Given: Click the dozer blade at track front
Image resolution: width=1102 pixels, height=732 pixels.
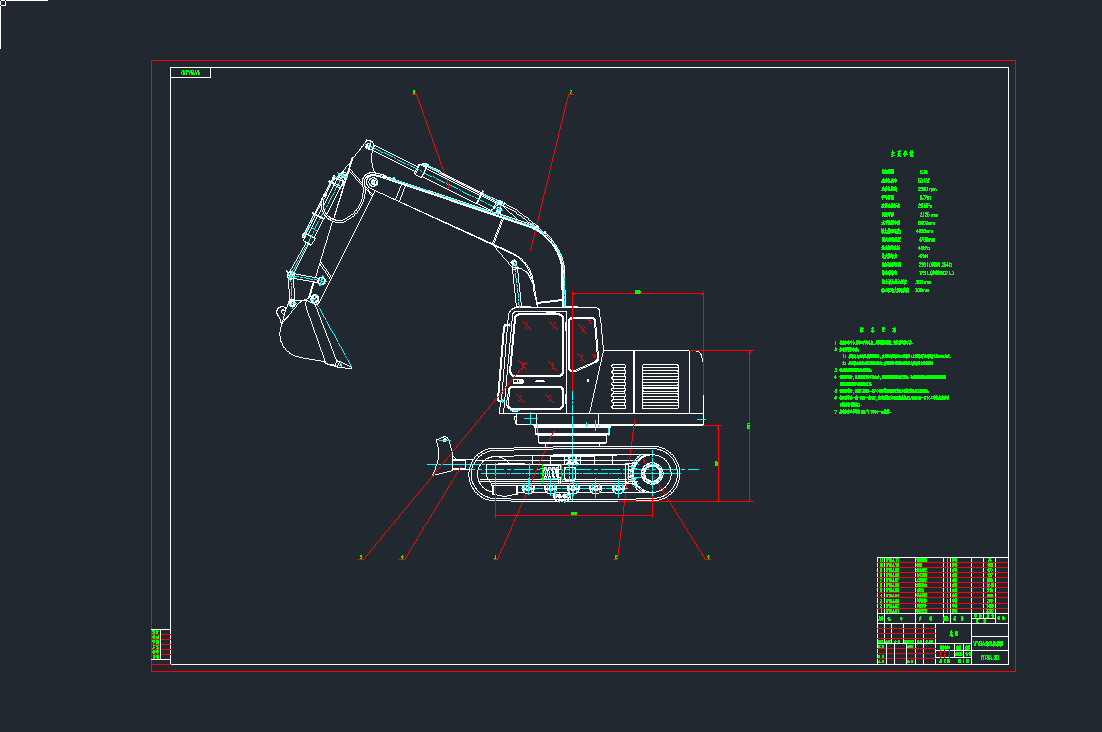Looking at the screenshot, I should coord(443,456).
